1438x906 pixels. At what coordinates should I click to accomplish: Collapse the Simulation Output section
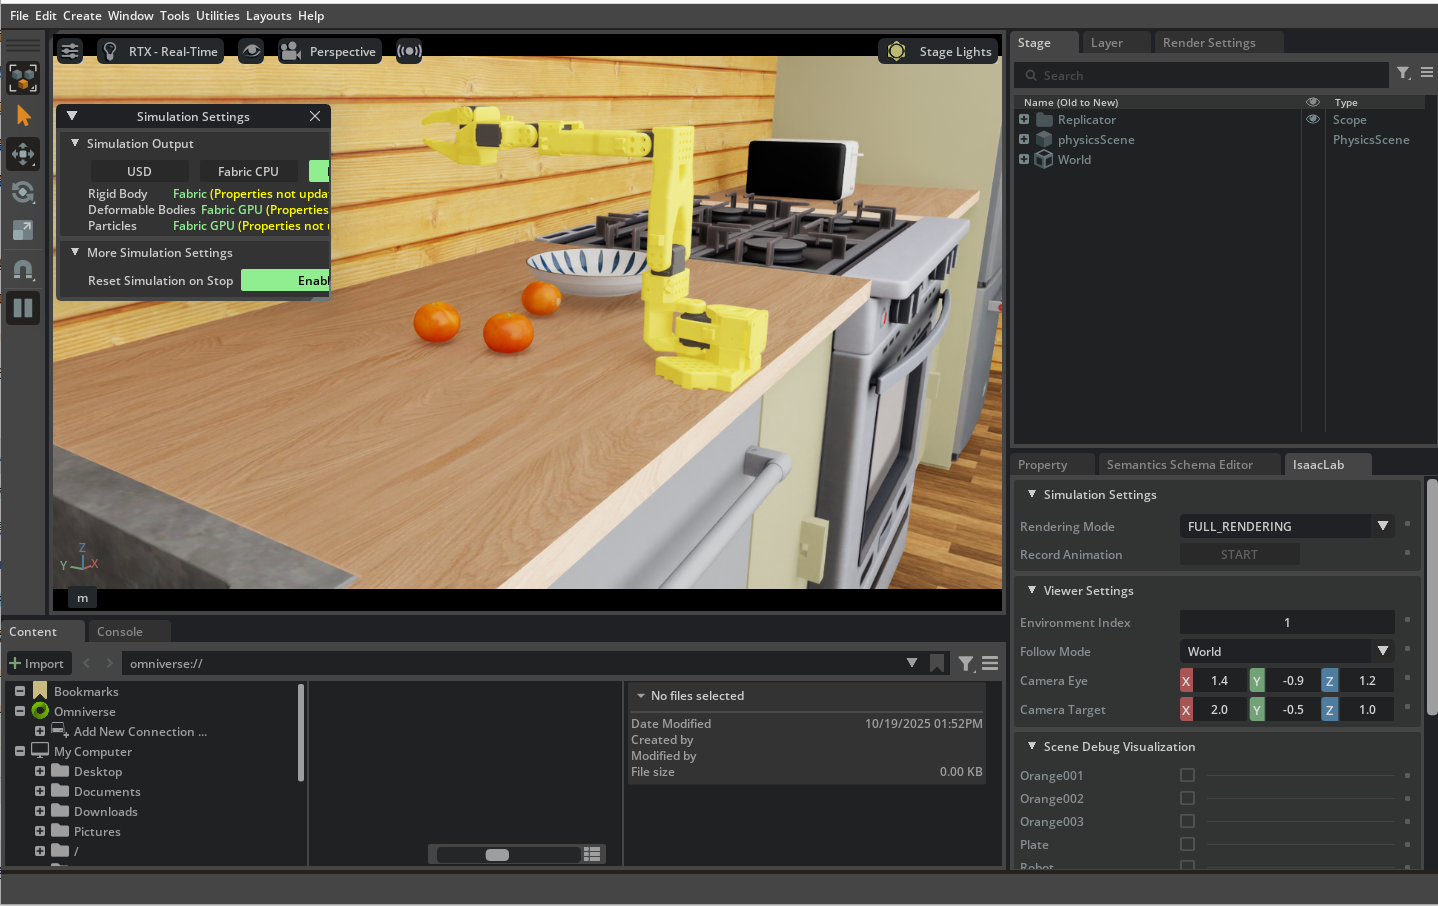pos(75,143)
